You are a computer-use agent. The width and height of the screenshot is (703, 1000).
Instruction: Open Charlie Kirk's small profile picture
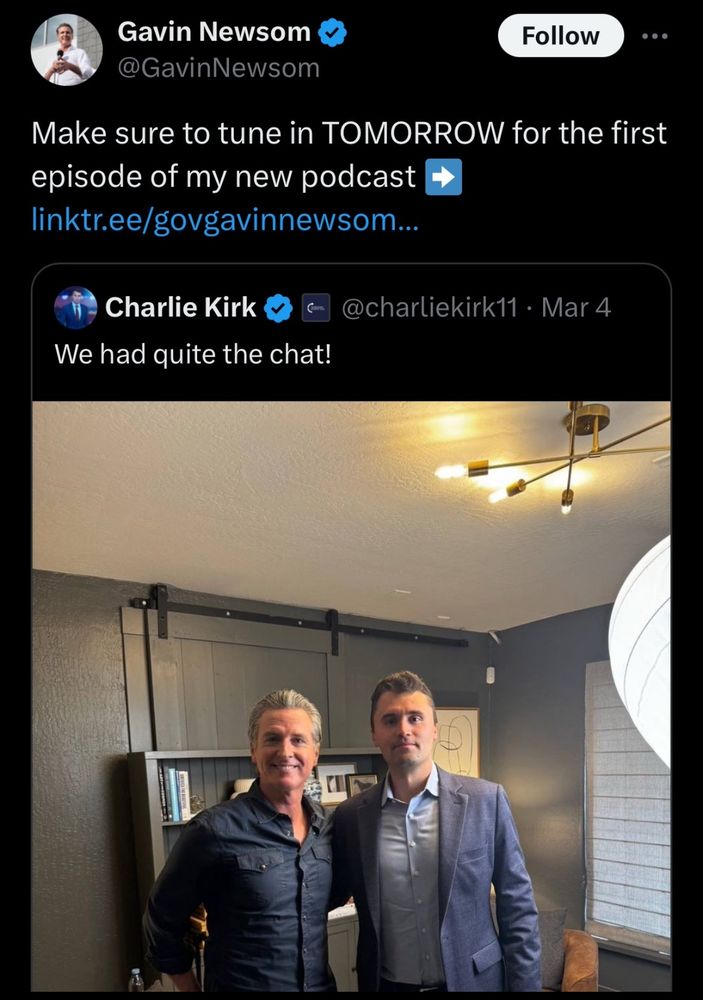click(75, 307)
